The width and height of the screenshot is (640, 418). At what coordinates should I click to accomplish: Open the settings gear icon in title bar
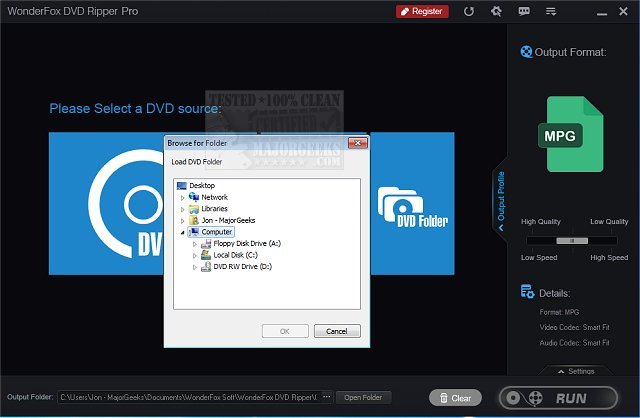[x=496, y=11]
